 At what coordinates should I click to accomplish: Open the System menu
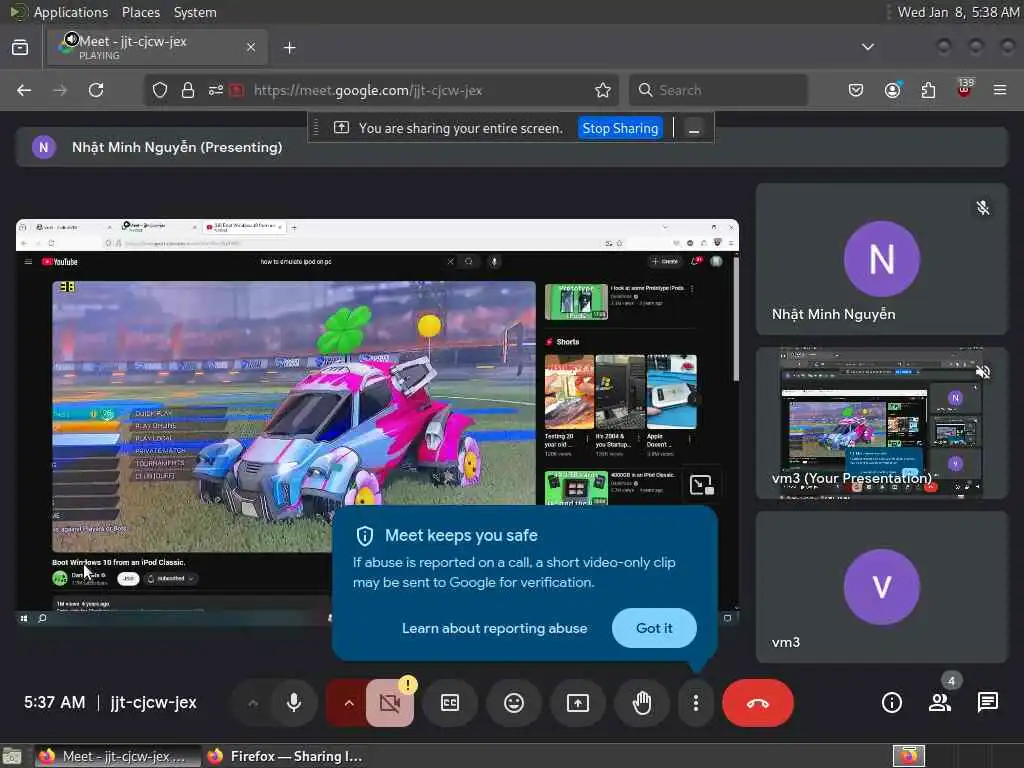pyautogui.click(x=195, y=12)
